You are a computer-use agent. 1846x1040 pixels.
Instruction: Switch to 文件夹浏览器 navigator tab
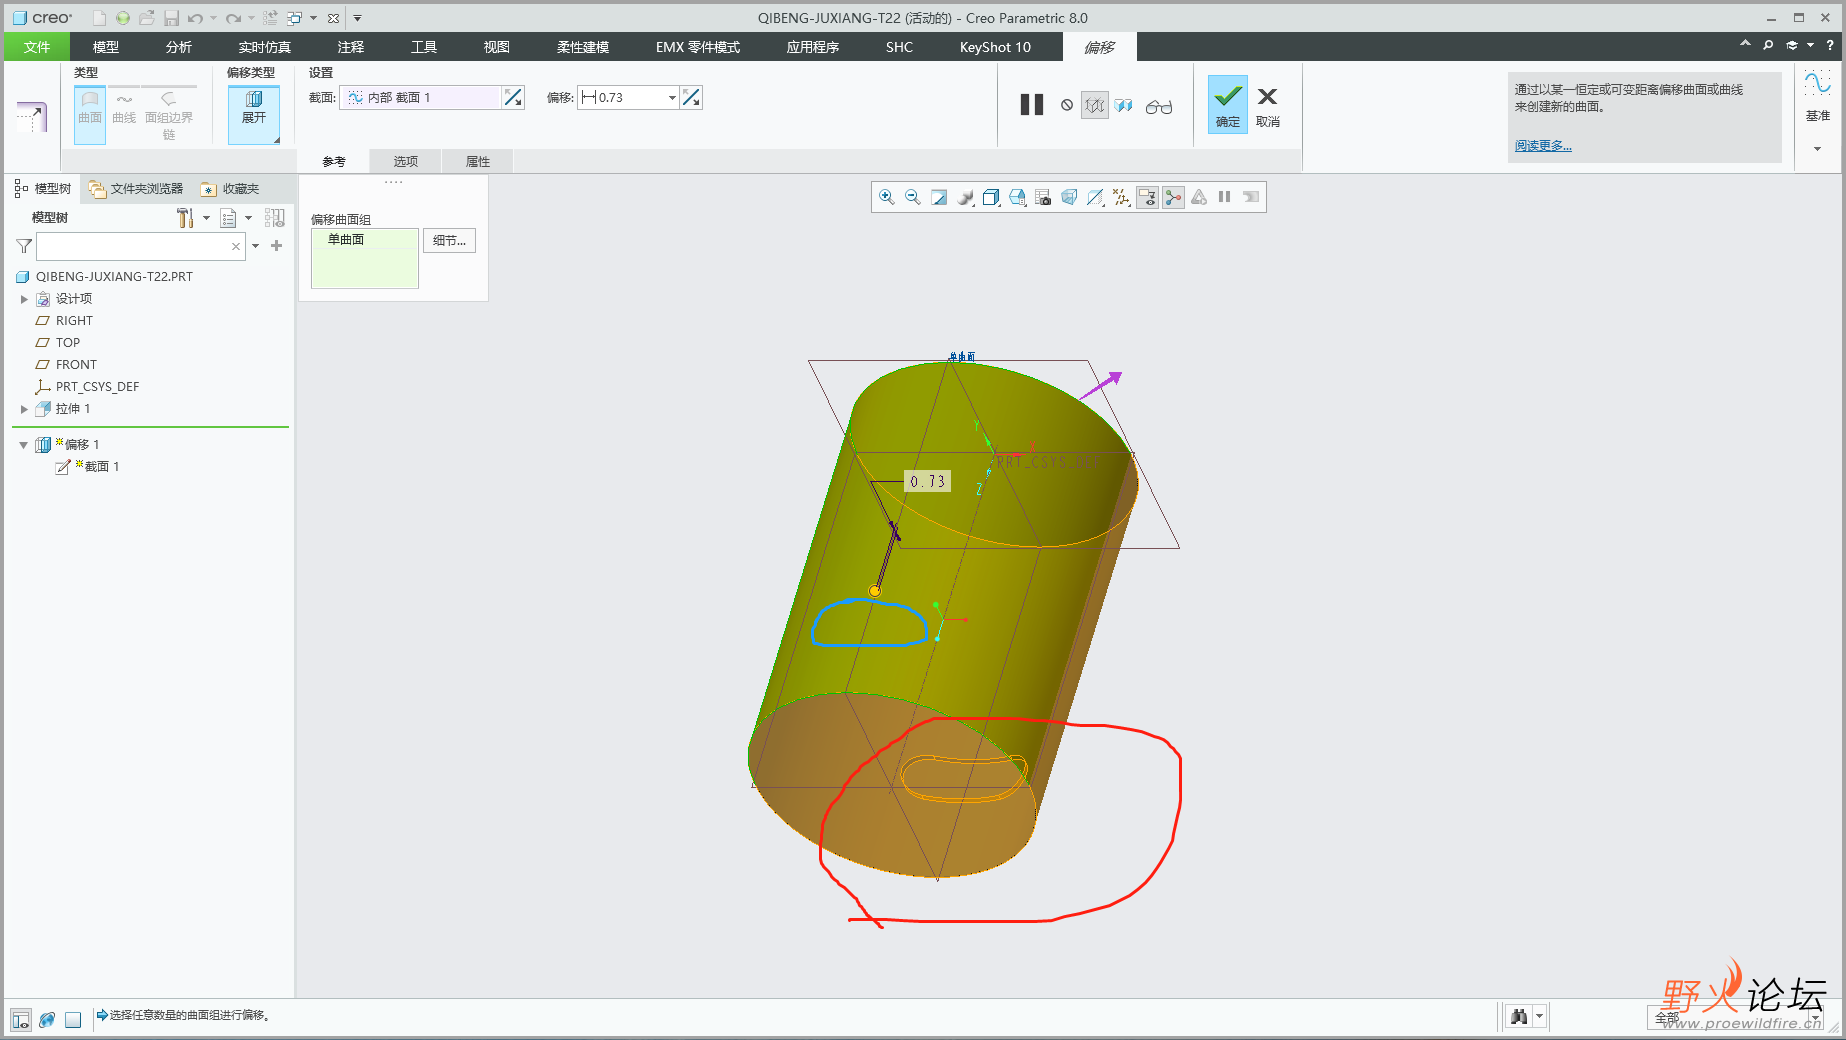click(x=136, y=188)
